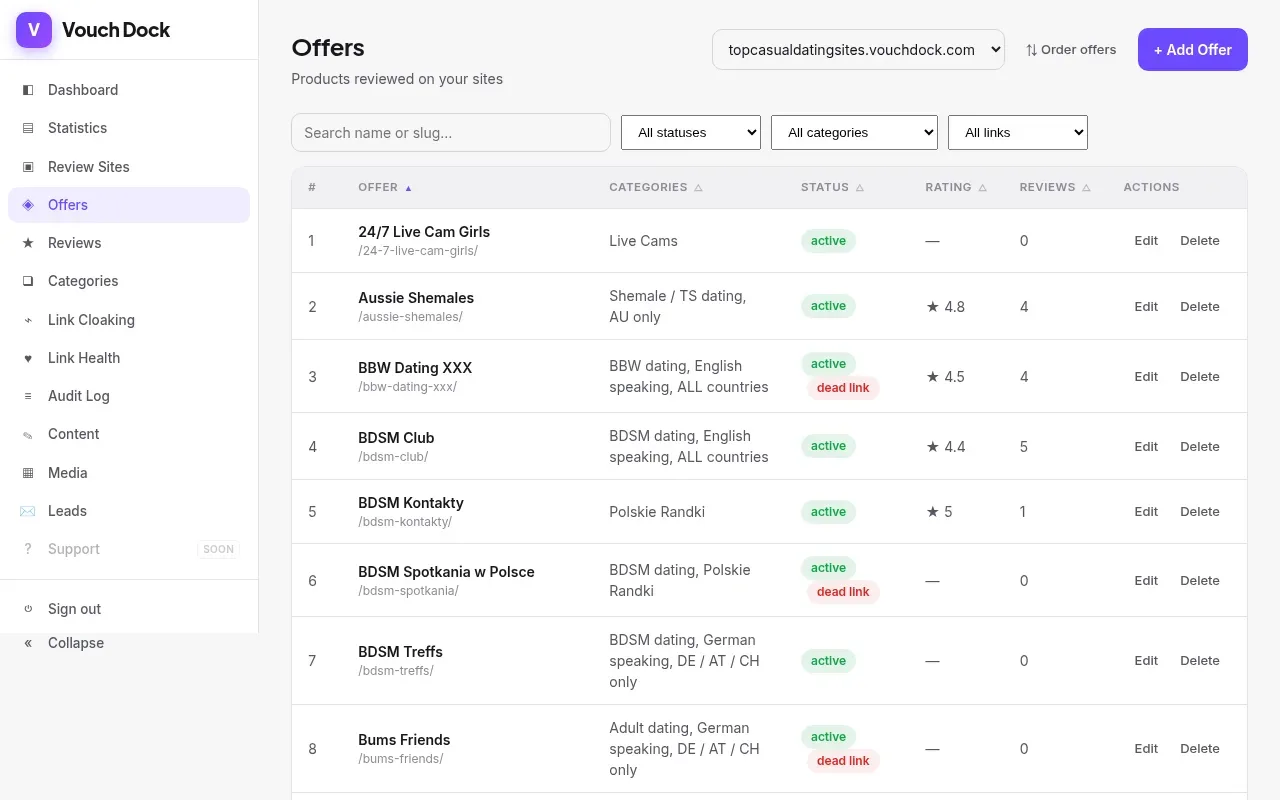Screen dimensions: 1280x800
Task: Click the search name or slug field
Action: pos(451,132)
